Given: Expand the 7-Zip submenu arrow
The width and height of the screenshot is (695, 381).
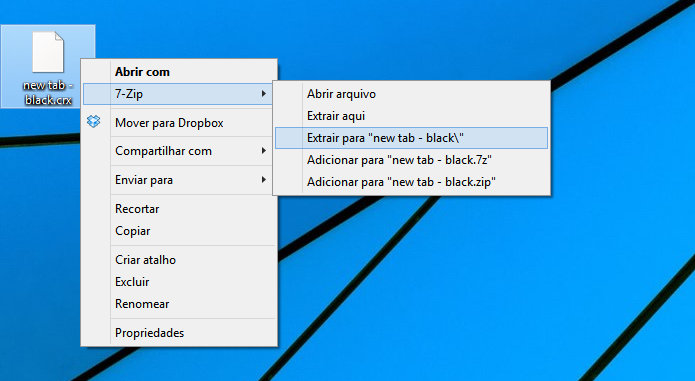Looking at the screenshot, I should 264,93.
